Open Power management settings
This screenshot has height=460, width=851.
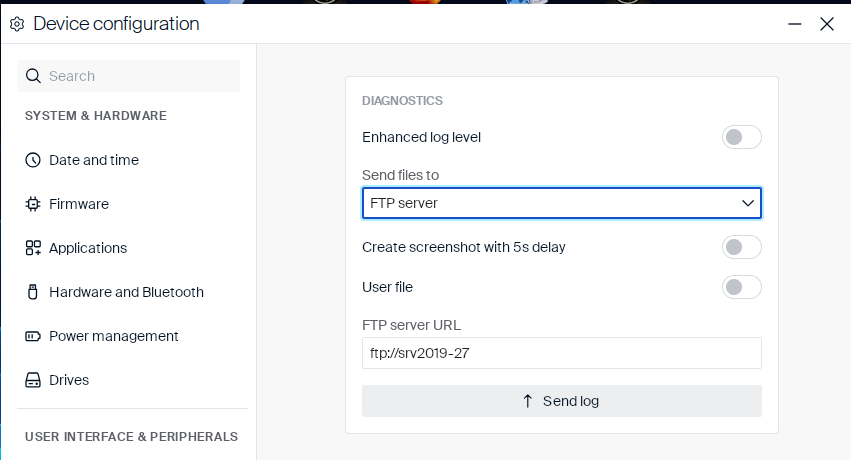[x=113, y=336]
